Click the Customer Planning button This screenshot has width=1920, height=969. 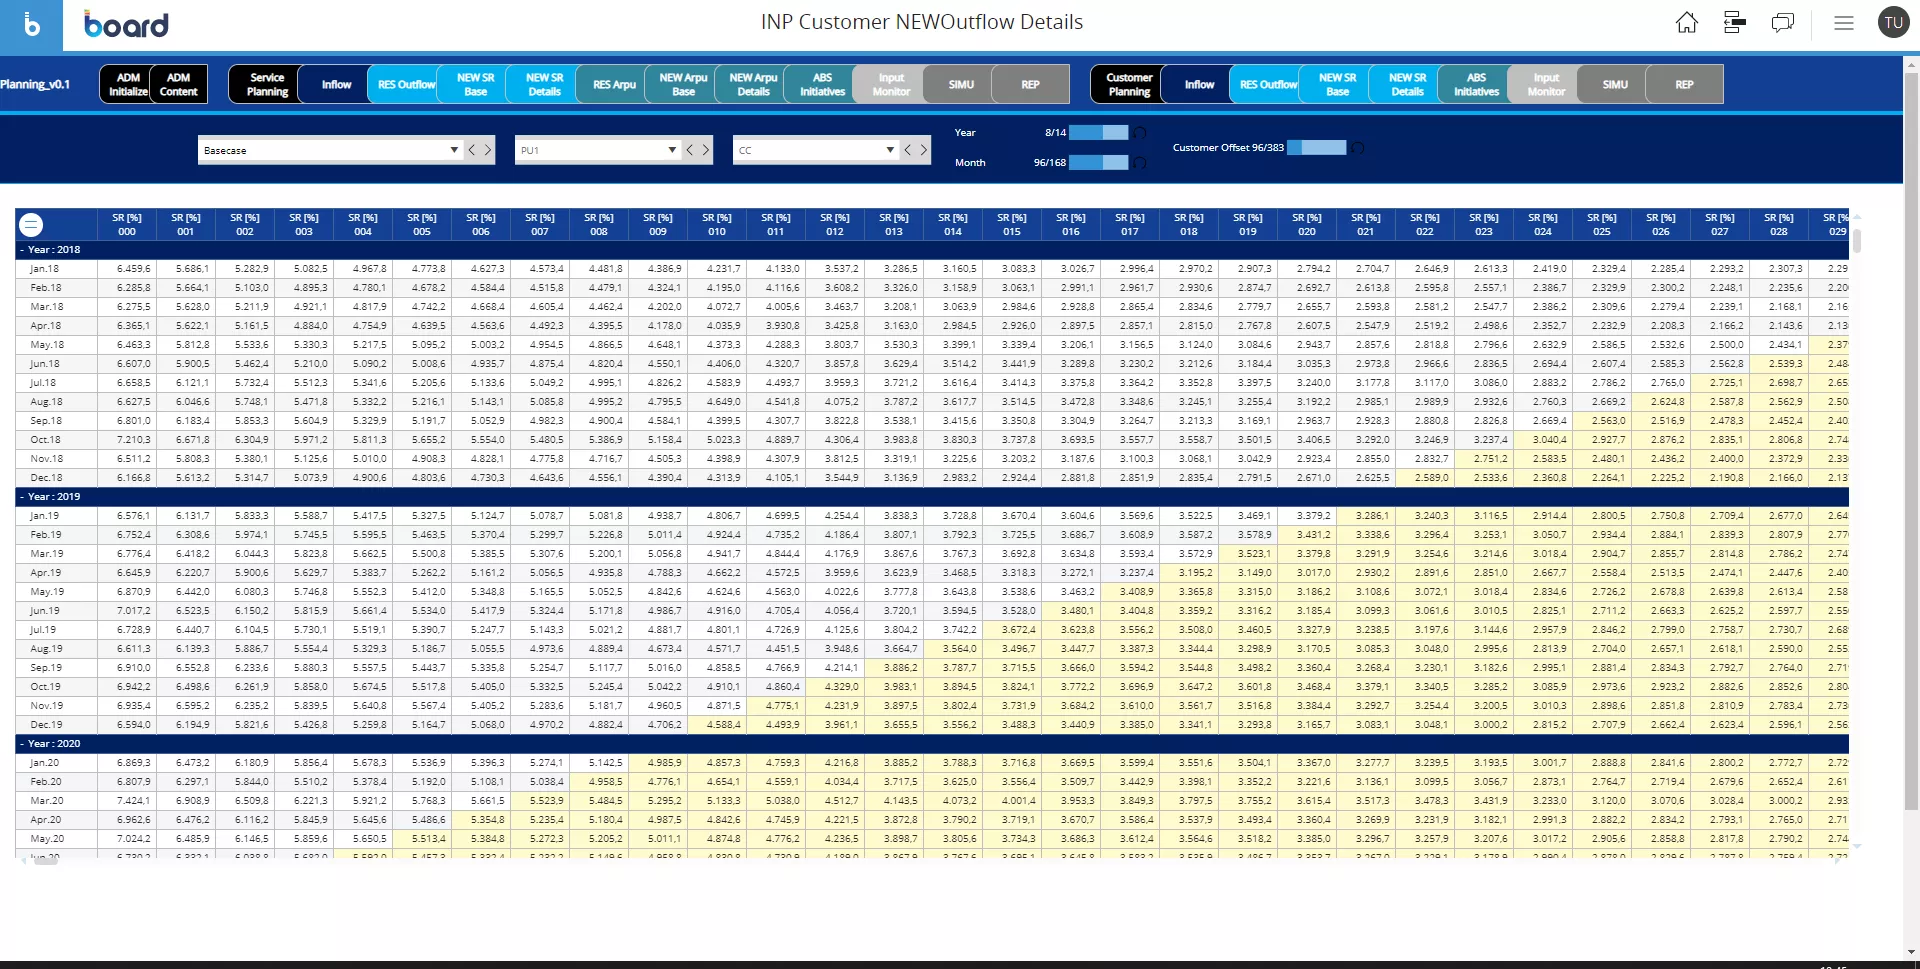click(1129, 84)
